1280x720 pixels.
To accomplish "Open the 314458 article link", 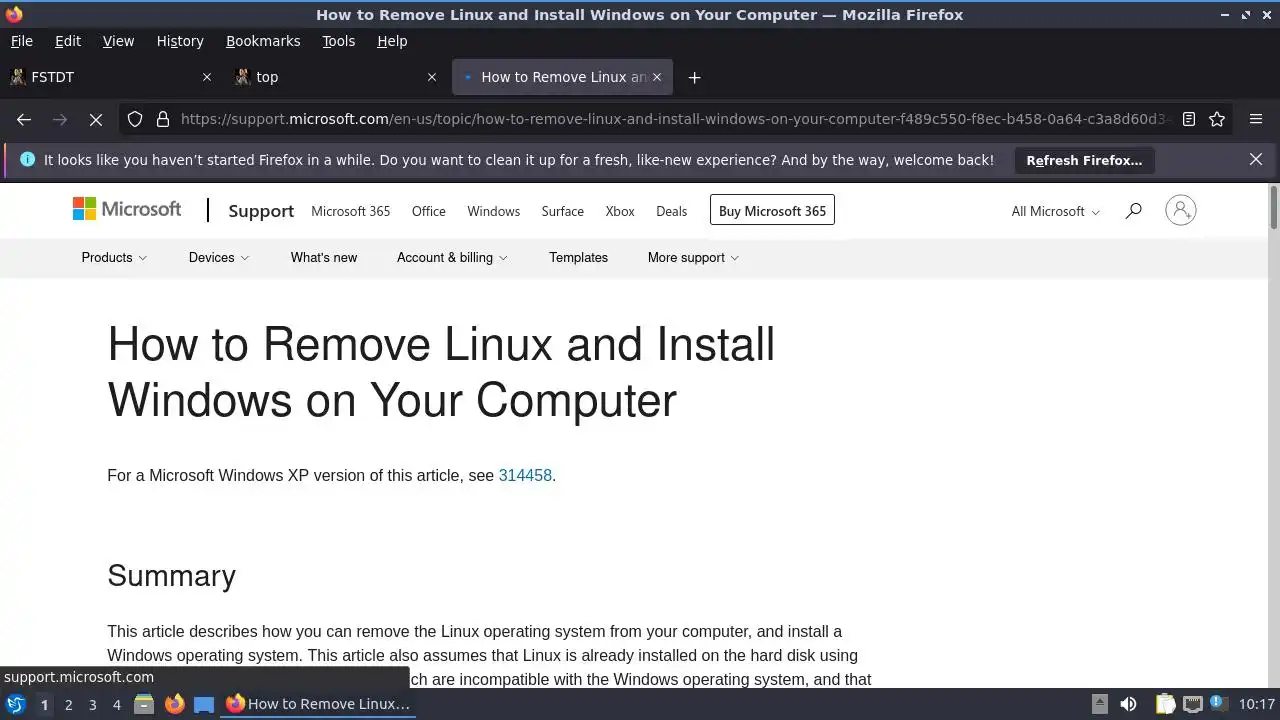I will pos(525,476).
